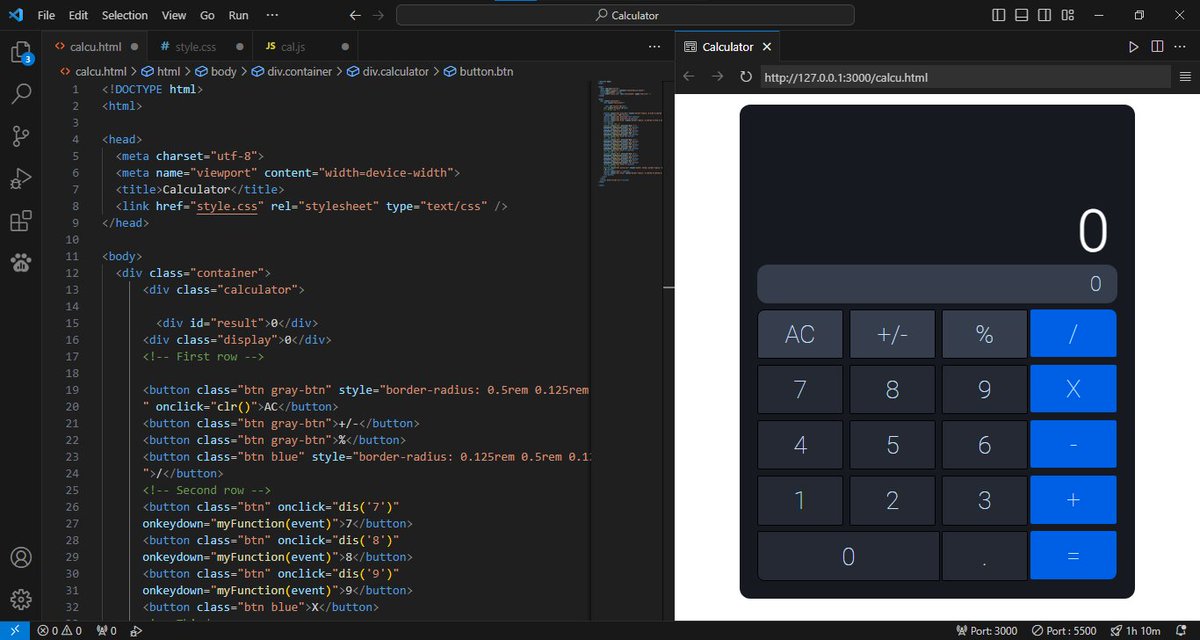Viewport: 1200px width, 640px height.
Task: Click the paw-shaped extension icon in activity bar
Action: [21, 263]
